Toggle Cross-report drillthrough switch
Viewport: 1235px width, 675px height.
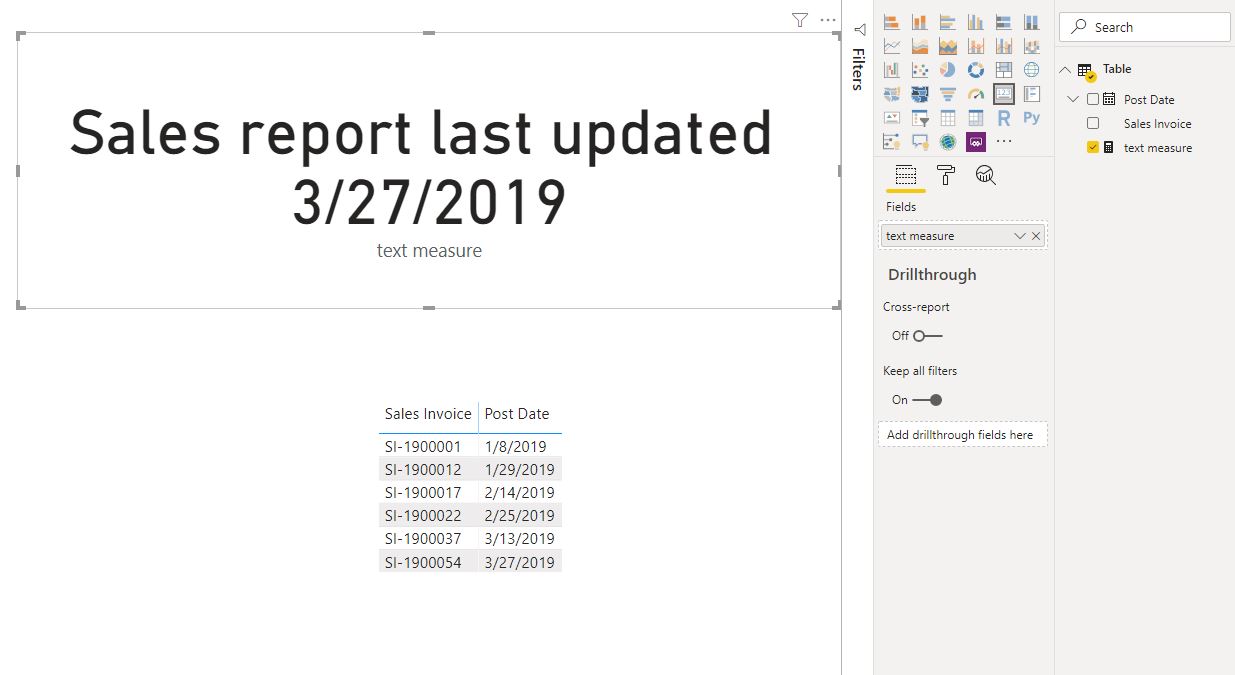click(928, 336)
